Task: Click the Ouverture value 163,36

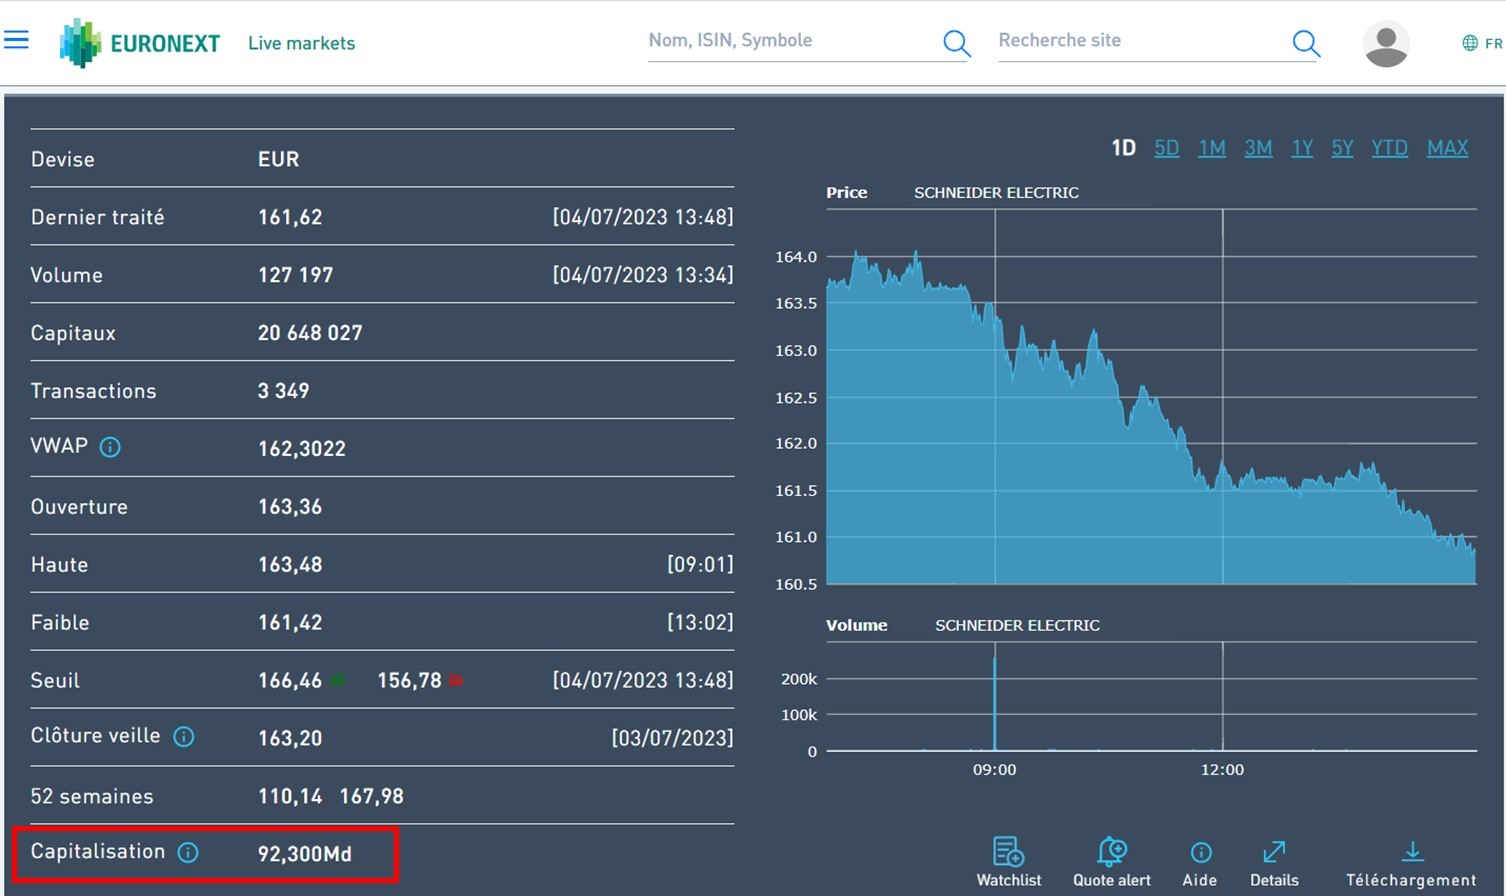Action: [290, 507]
